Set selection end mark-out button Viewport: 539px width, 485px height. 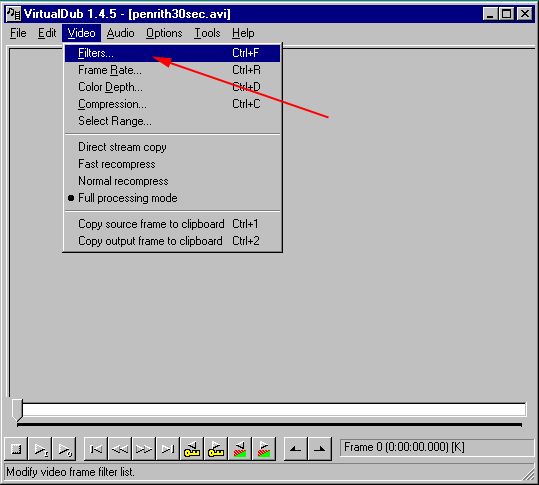[x=320, y=449]
